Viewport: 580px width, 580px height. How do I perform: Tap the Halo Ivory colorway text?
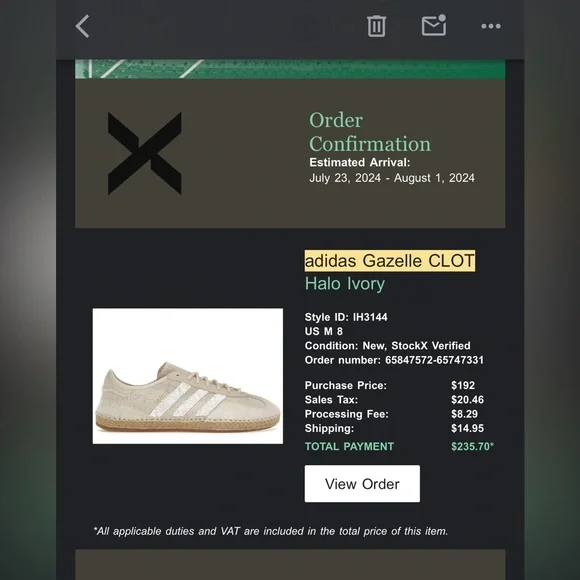[345, 284]
